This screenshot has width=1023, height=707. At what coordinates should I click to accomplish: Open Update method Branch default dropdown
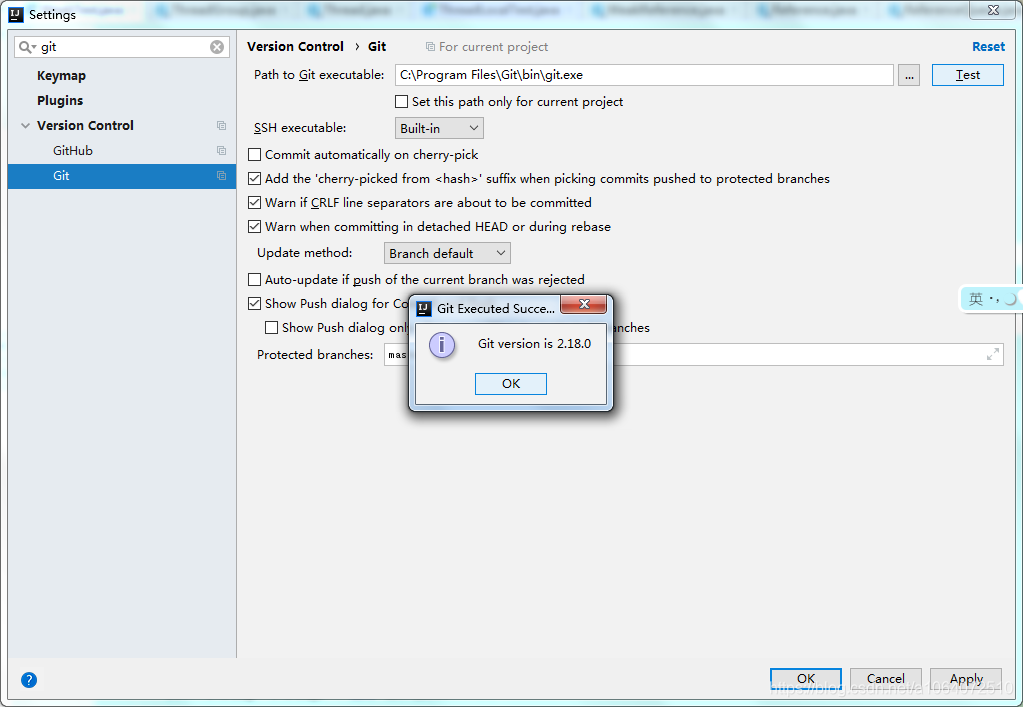(447, 253)
